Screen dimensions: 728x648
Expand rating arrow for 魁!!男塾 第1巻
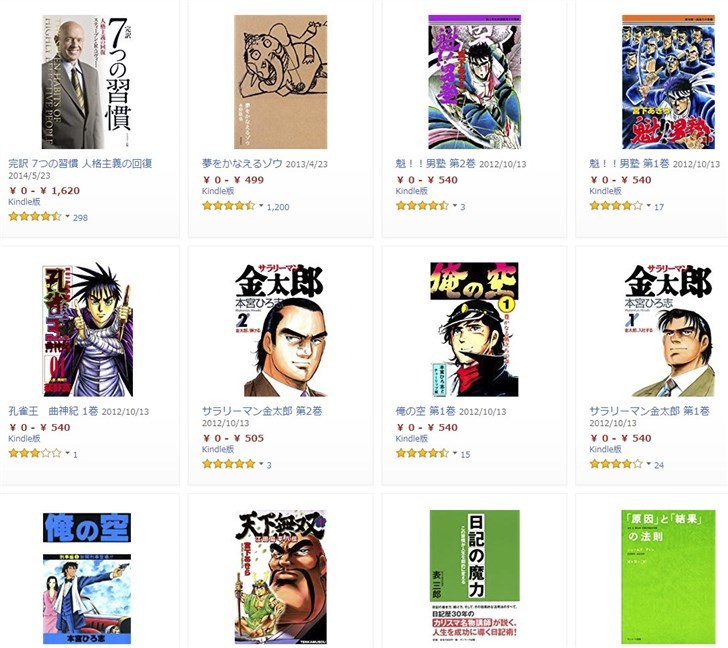tap(648, 206)
